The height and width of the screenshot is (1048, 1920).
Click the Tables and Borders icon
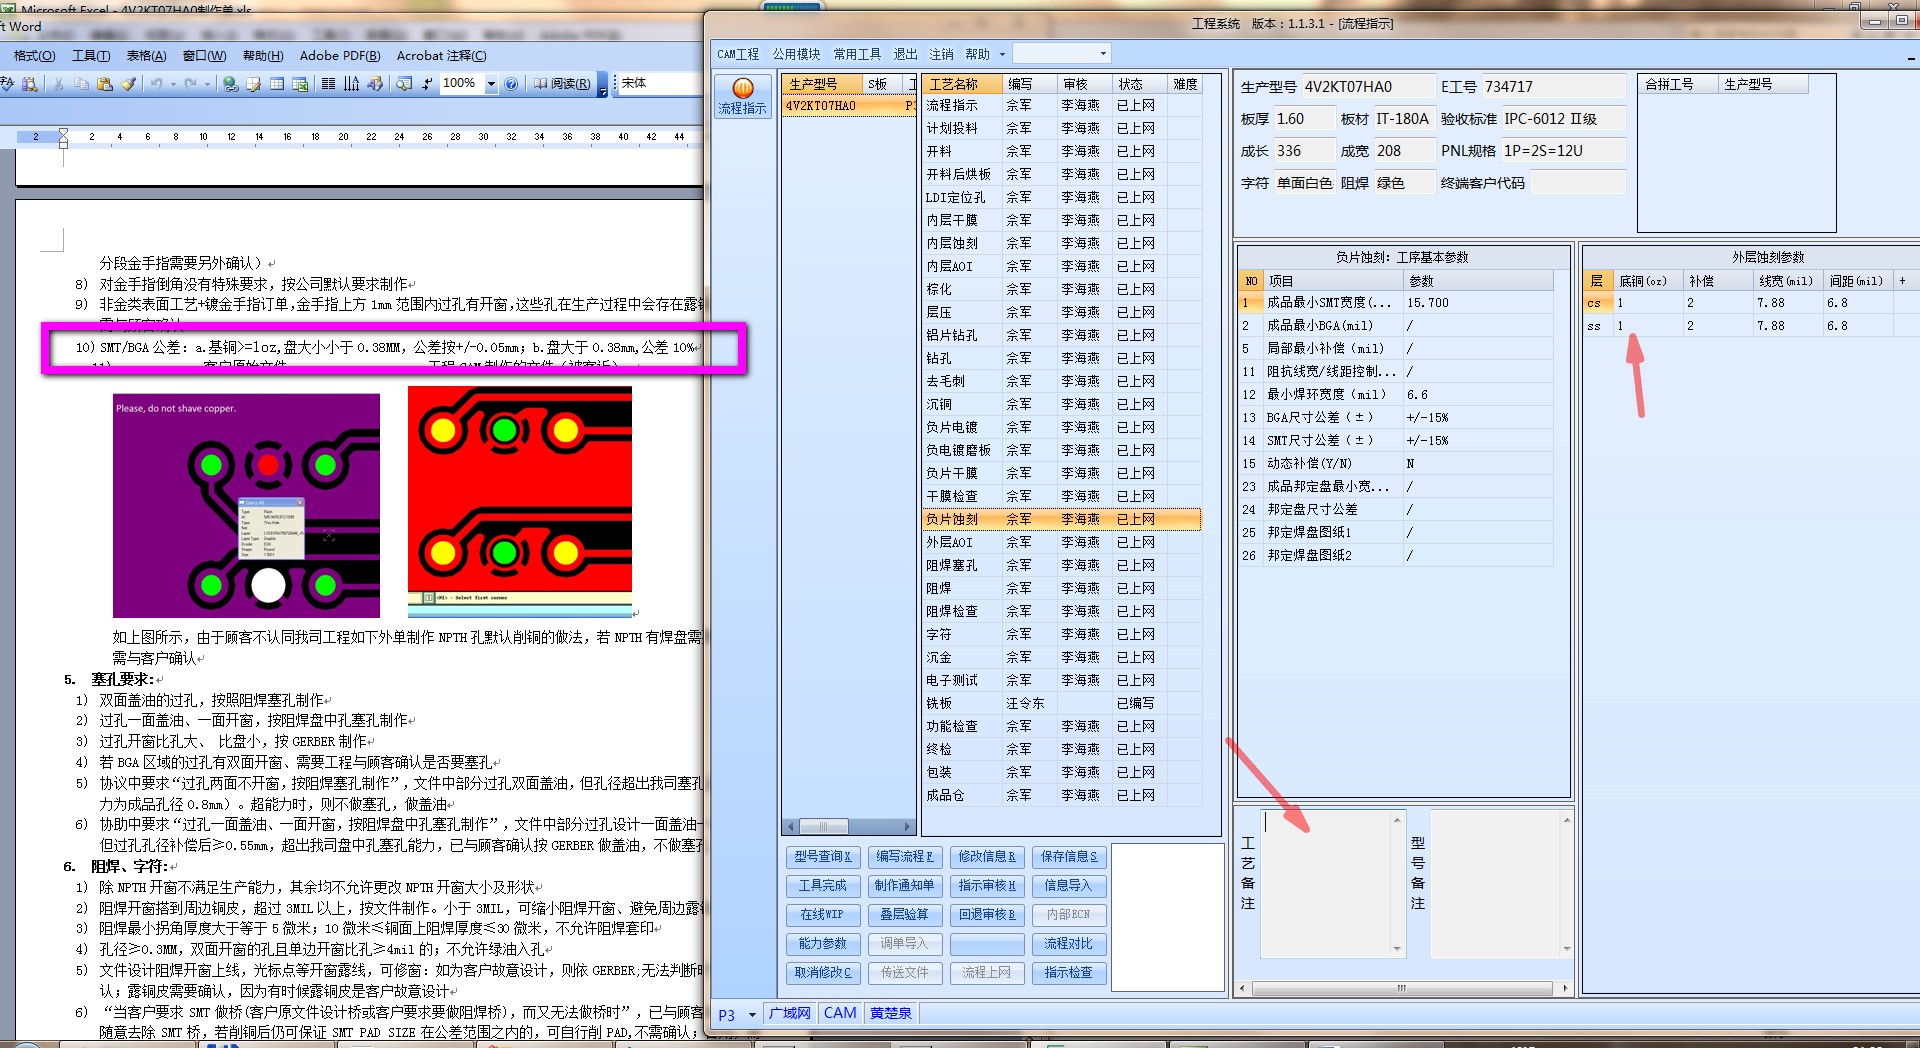(x=254, y=84)
